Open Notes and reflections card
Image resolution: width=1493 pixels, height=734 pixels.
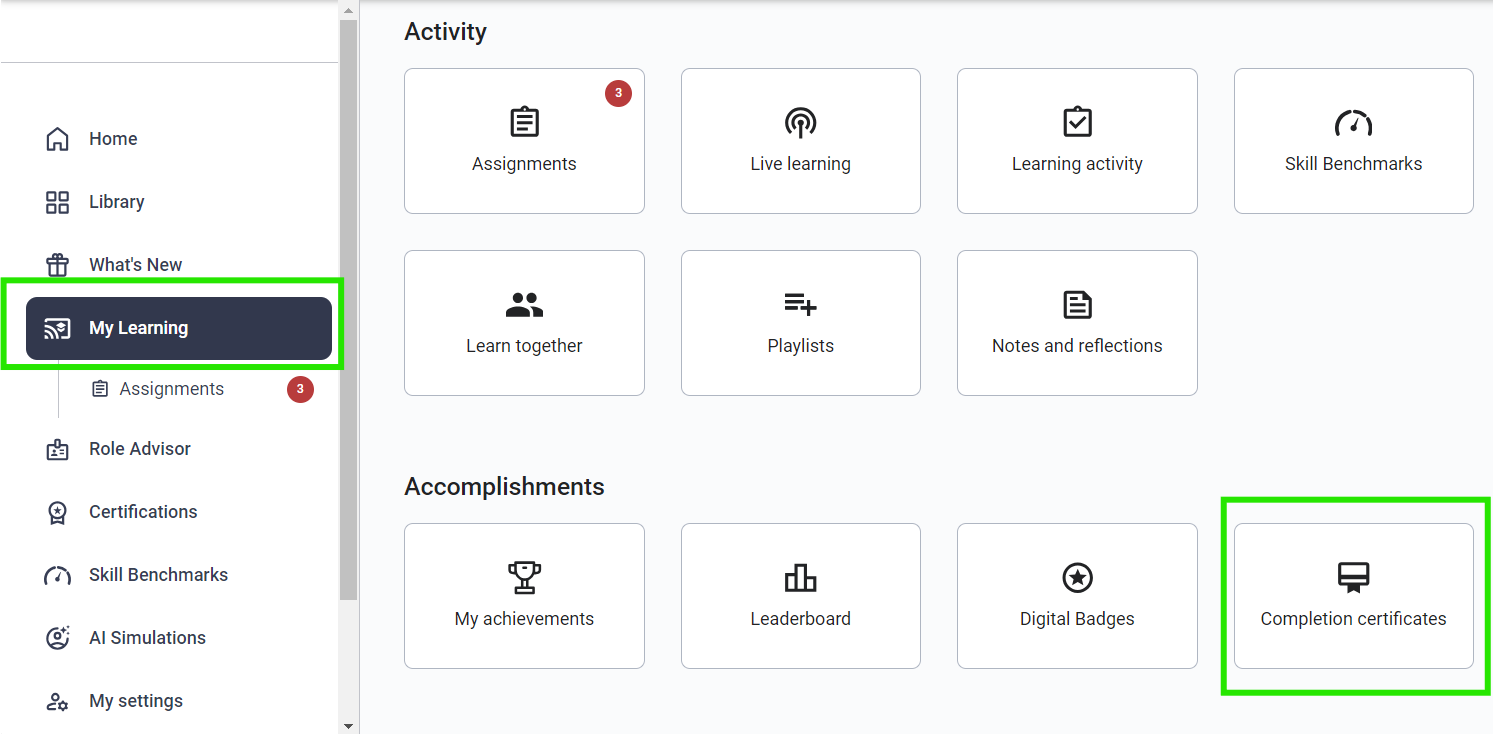pos(1077,323)
